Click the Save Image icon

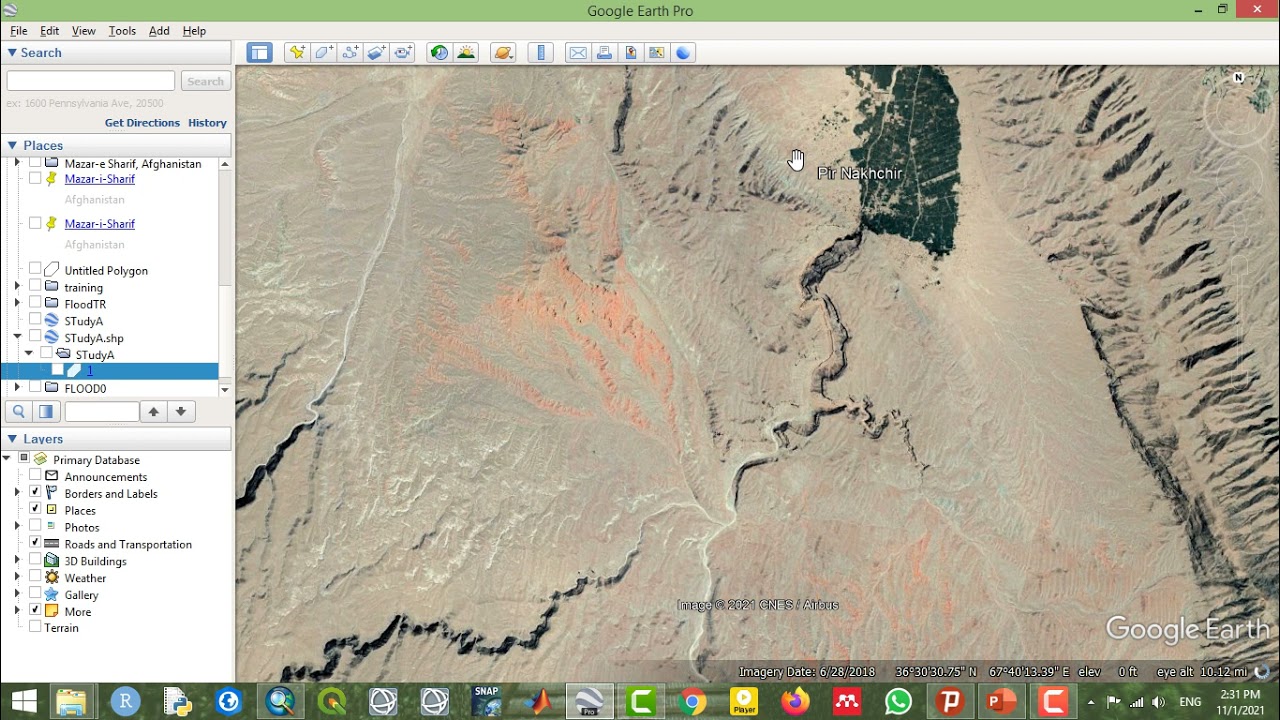point(630,53)
